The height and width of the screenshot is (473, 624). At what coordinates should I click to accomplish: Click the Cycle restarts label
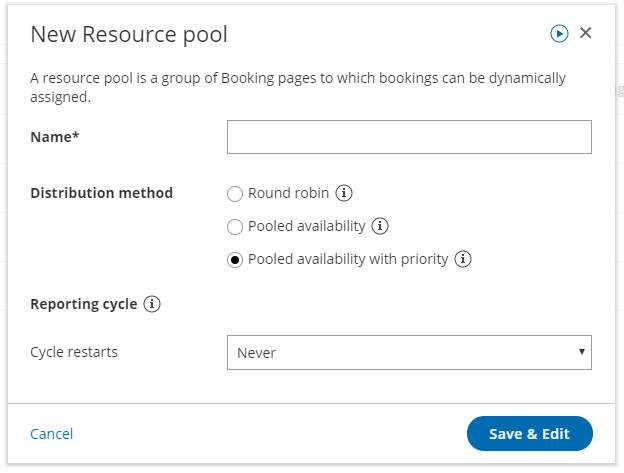pyautogui.click(x=74, y=352)
